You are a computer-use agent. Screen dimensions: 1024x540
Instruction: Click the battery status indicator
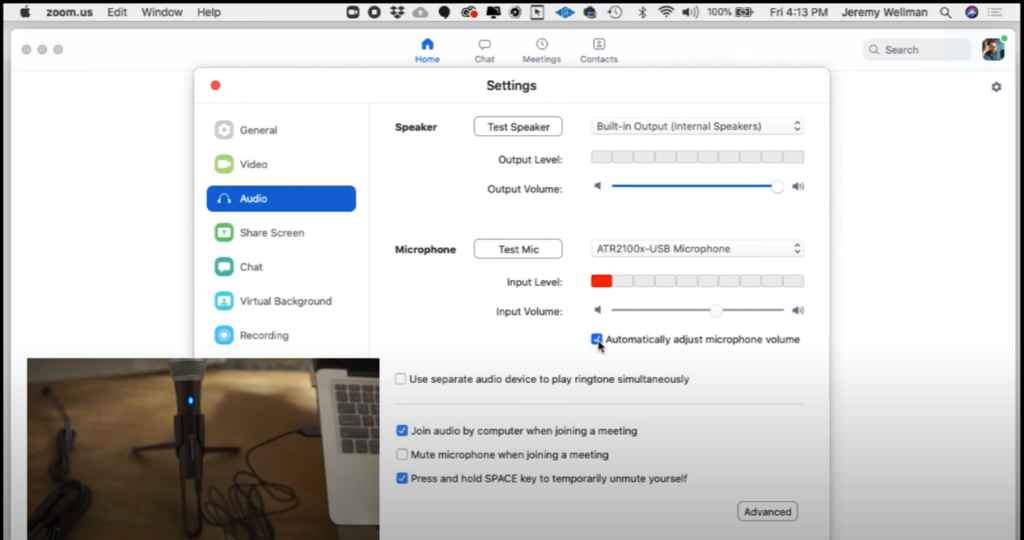pyautogui.click(x=730, y=12)
